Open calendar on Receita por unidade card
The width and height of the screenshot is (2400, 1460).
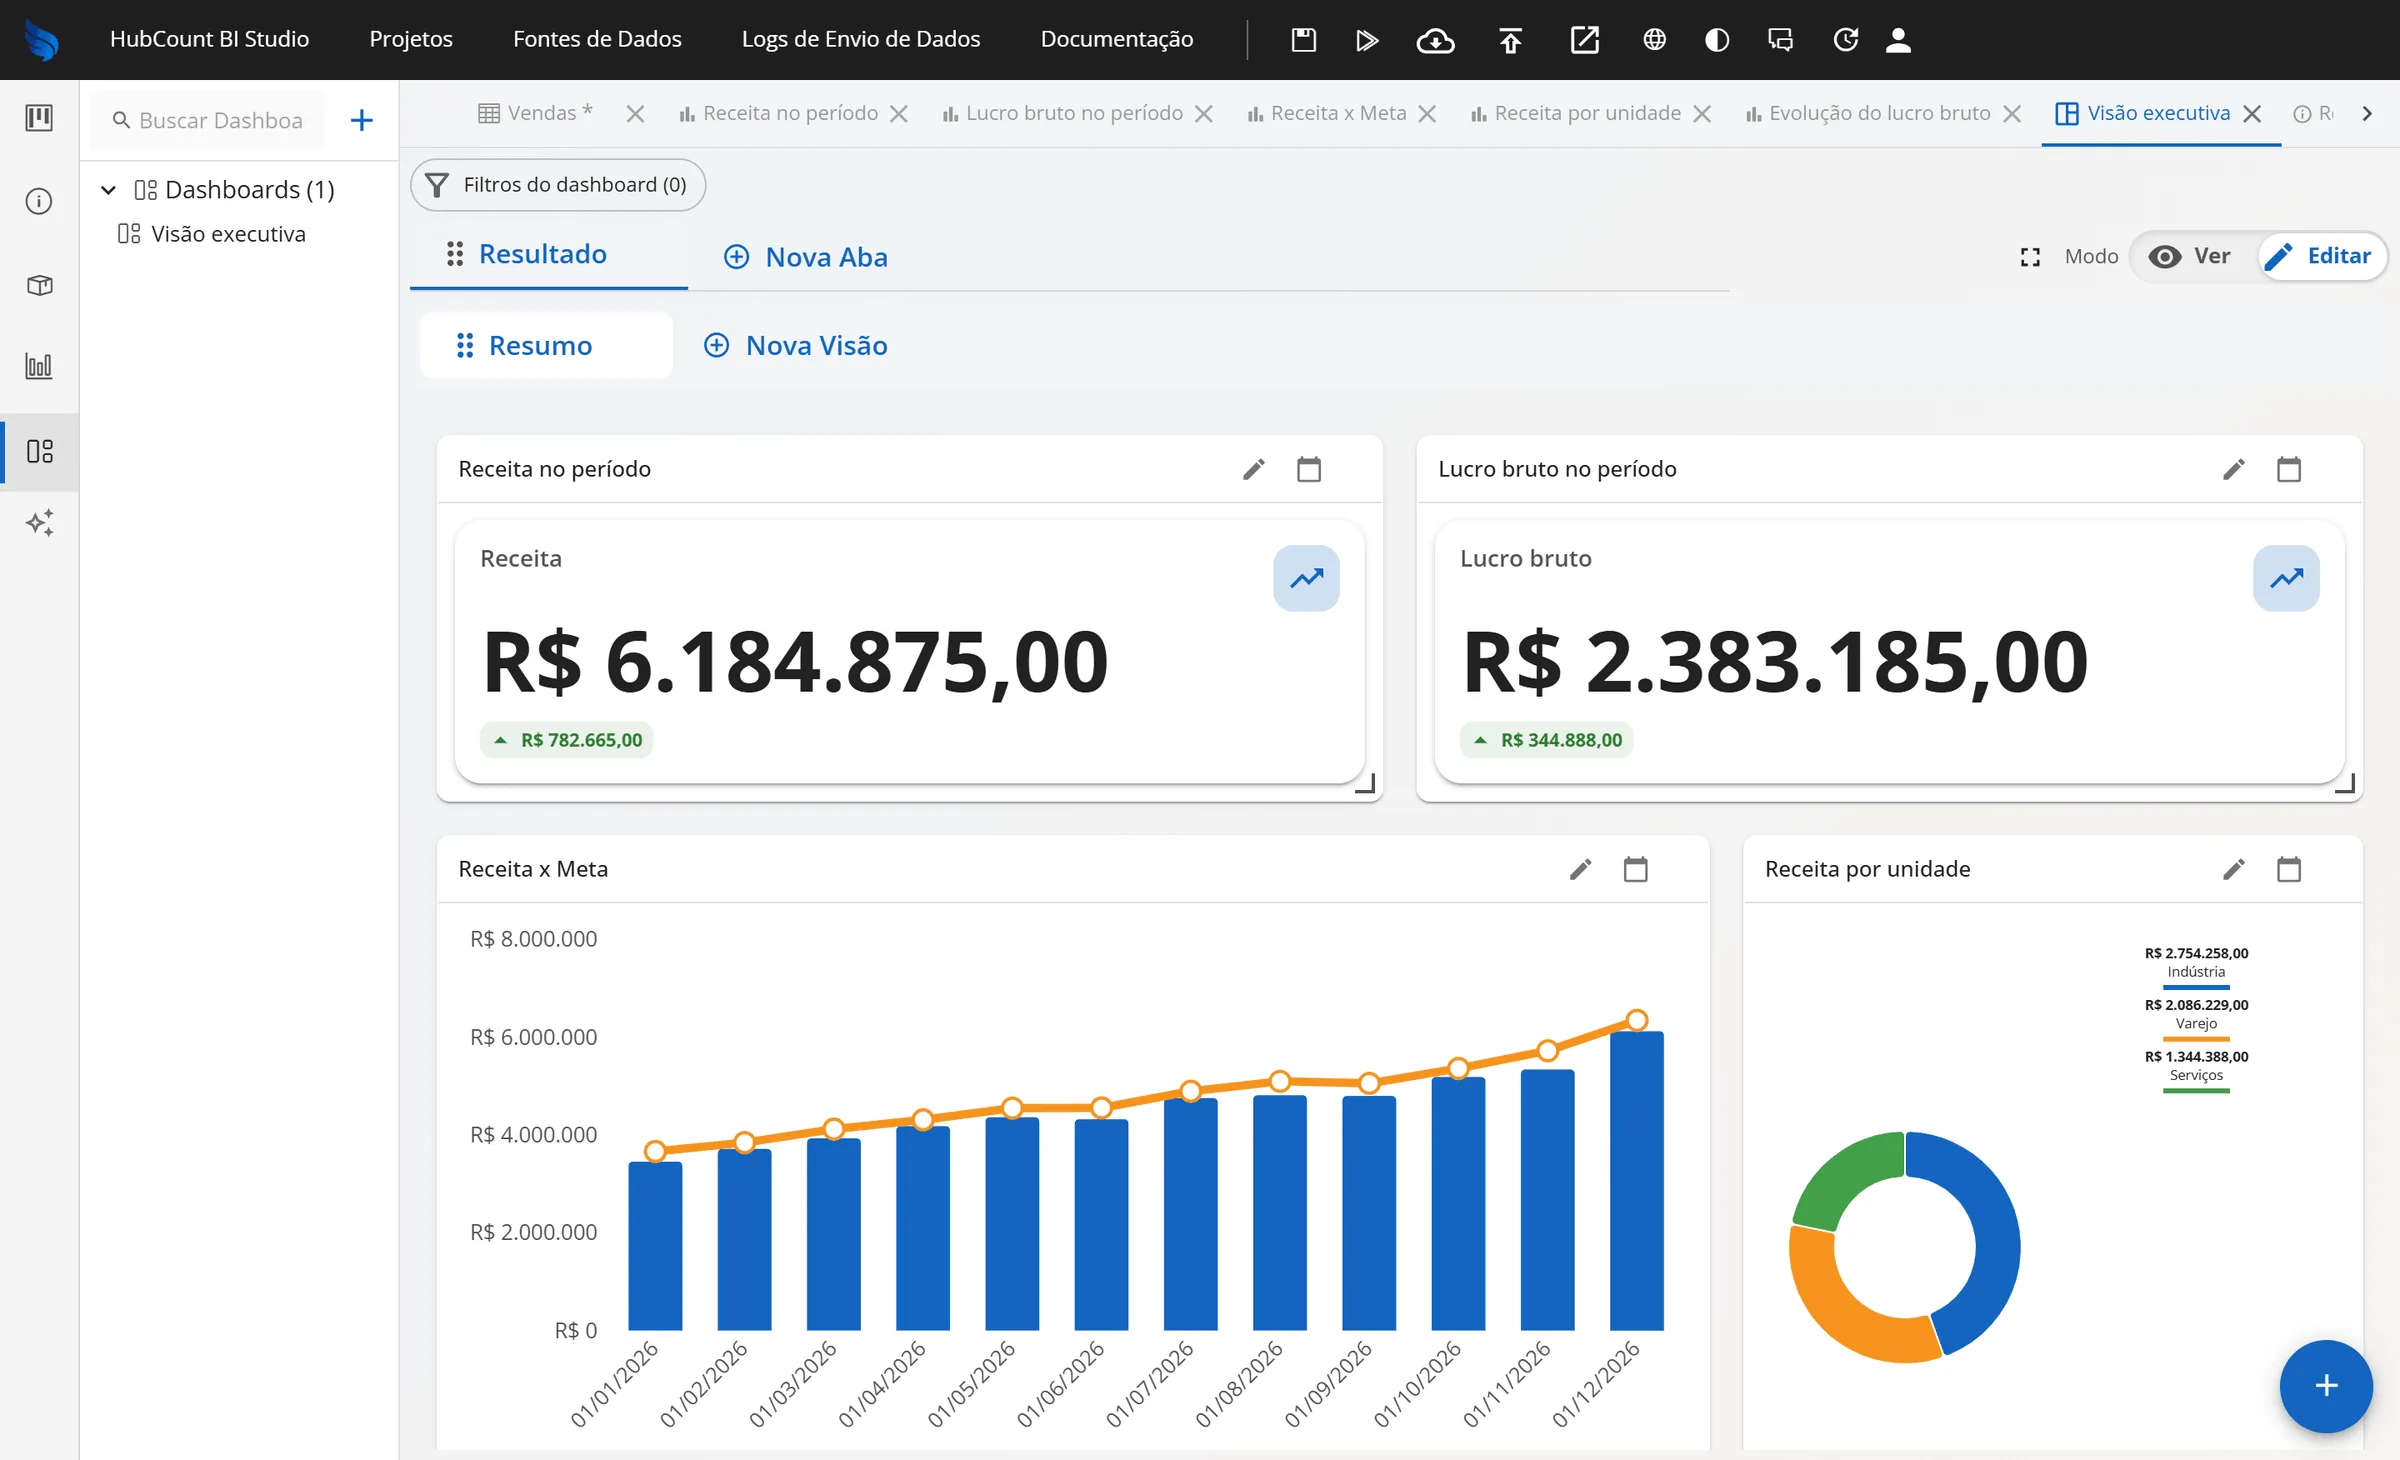[x=2289, y=869]
